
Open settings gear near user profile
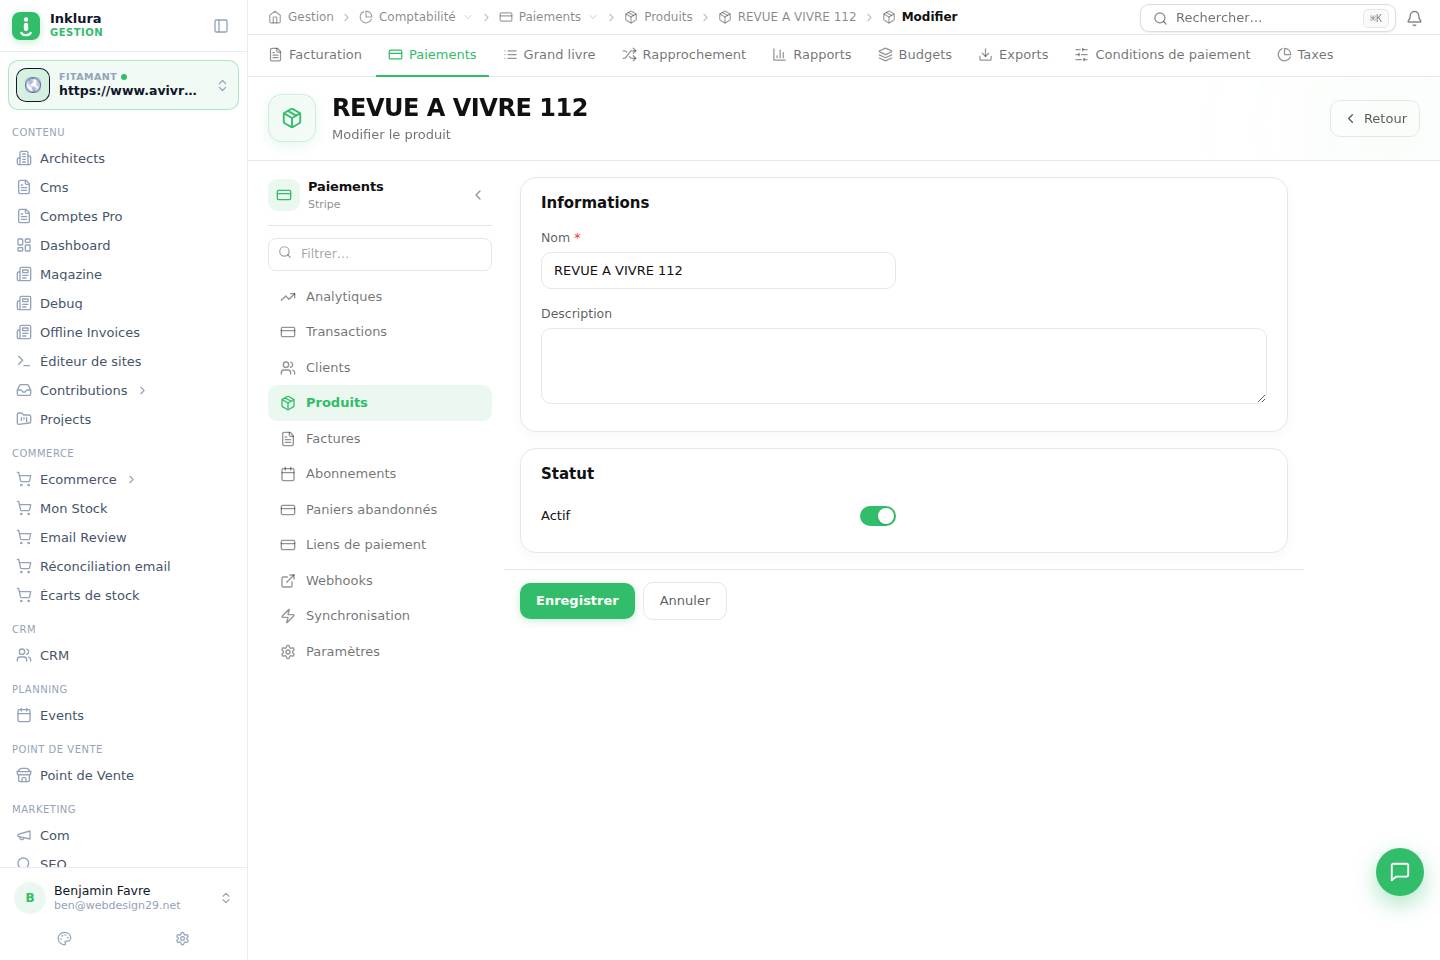(182, 938)
